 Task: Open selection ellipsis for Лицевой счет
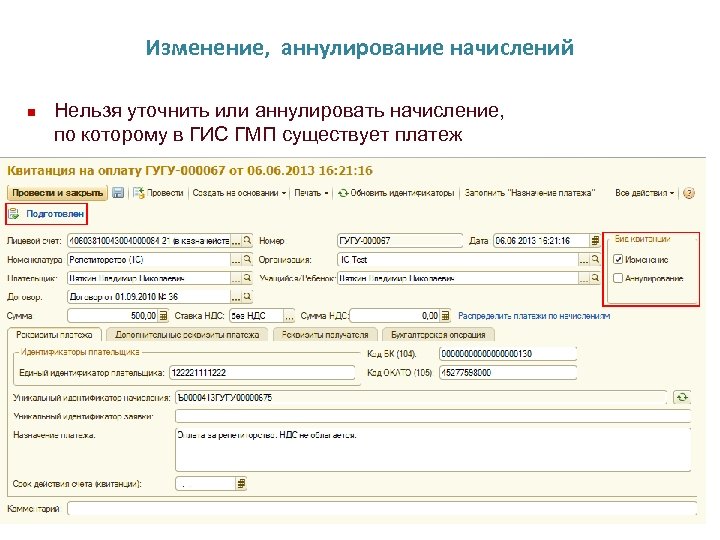coord(236,241)
